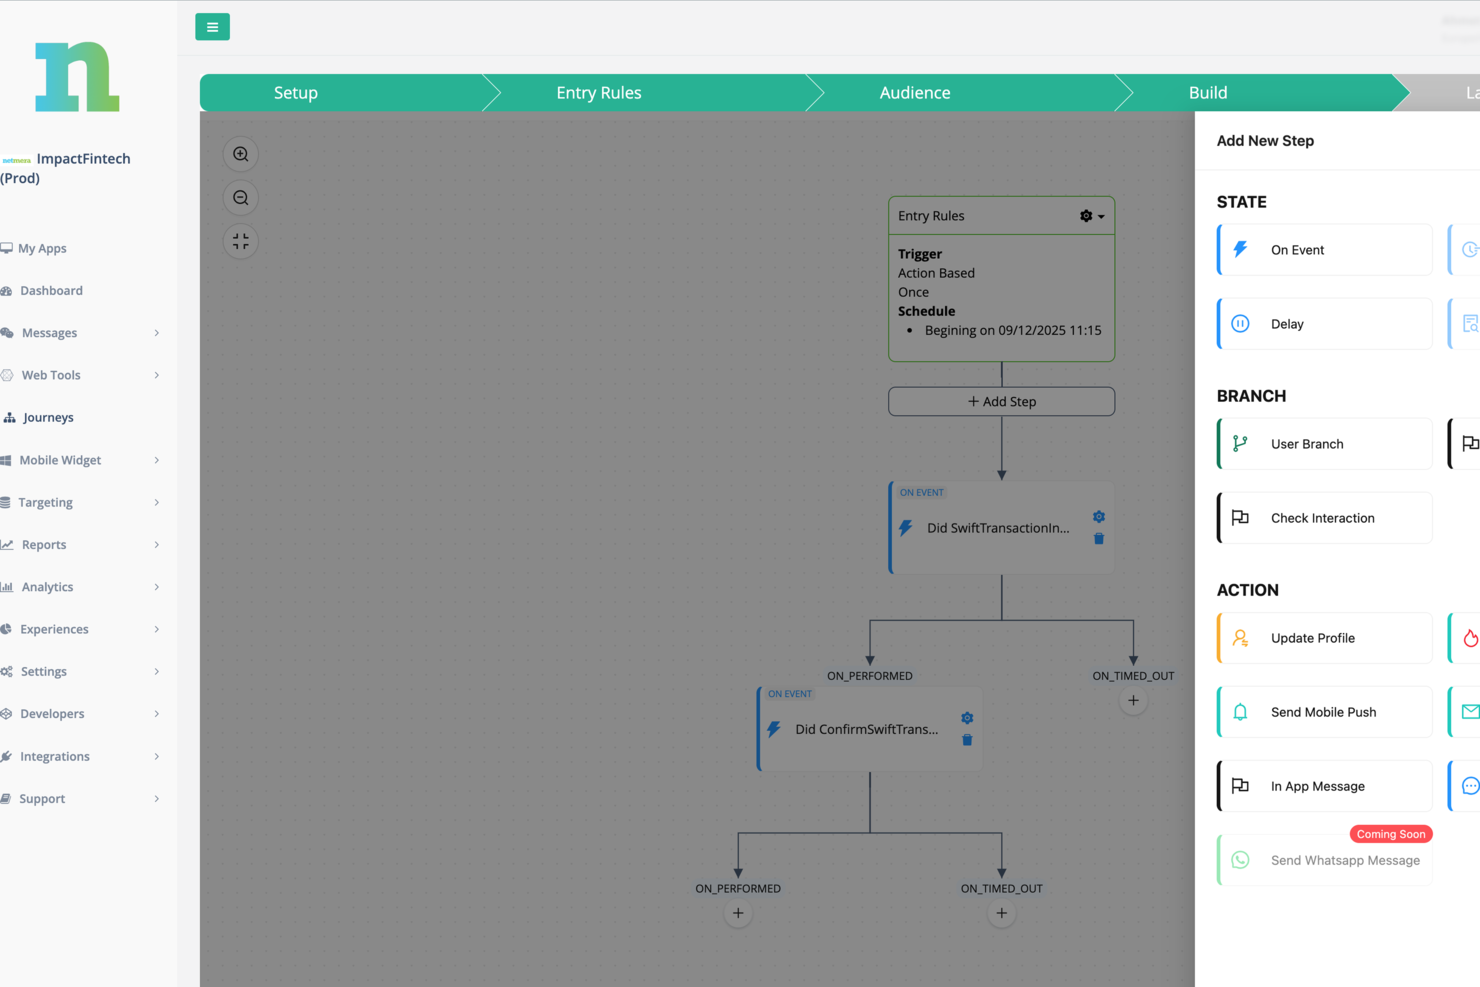Select the Check Interaction branch step
Image resolution: width=1480 pixels, height=987 pixels.
click(x=1323, y=517)
